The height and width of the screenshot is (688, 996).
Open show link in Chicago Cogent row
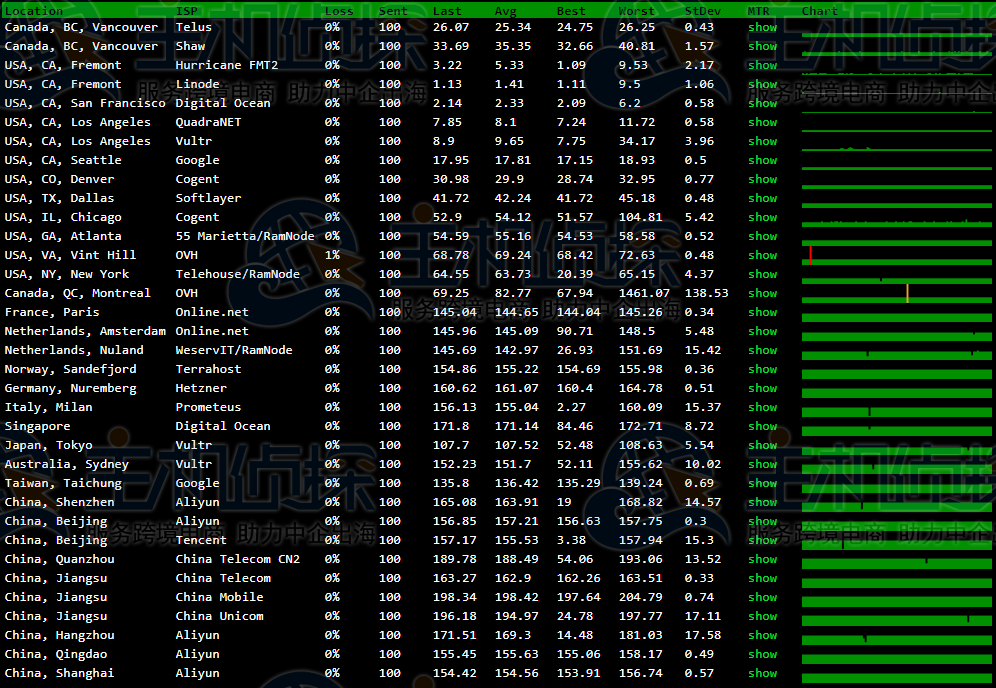pyautogui.click(x=762, y=217)
